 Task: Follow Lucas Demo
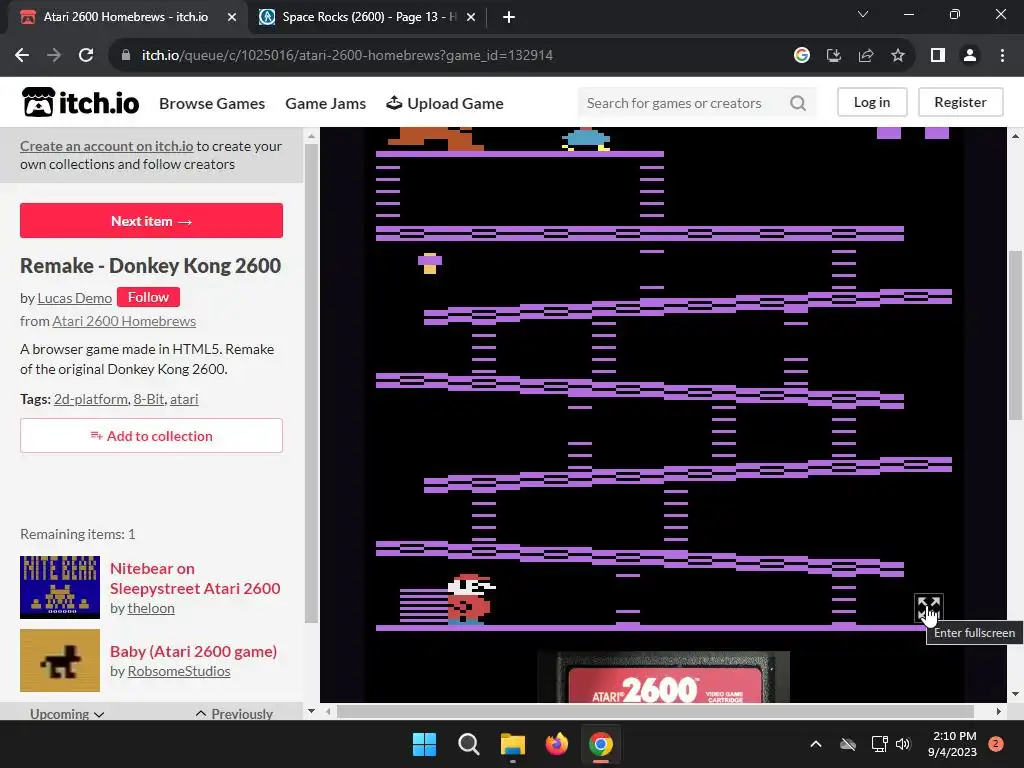148,297
